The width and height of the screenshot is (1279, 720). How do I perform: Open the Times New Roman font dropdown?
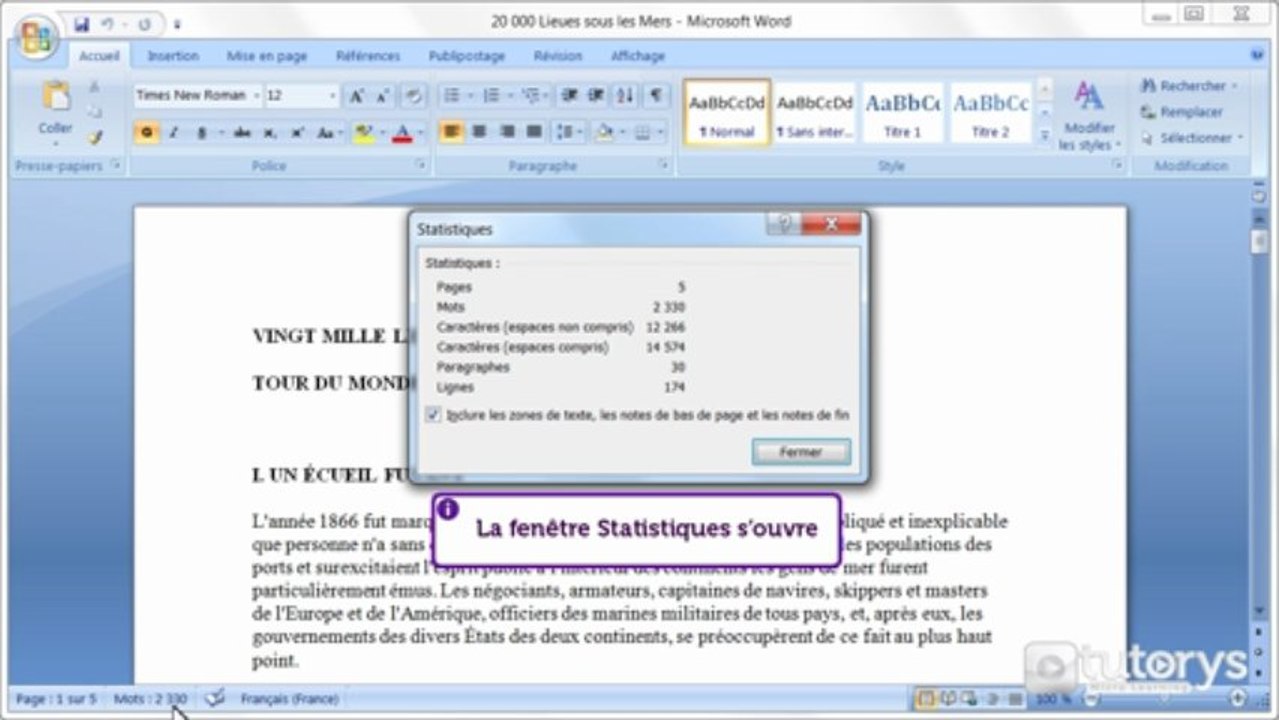pyautogui.click(x=256, y=96)
